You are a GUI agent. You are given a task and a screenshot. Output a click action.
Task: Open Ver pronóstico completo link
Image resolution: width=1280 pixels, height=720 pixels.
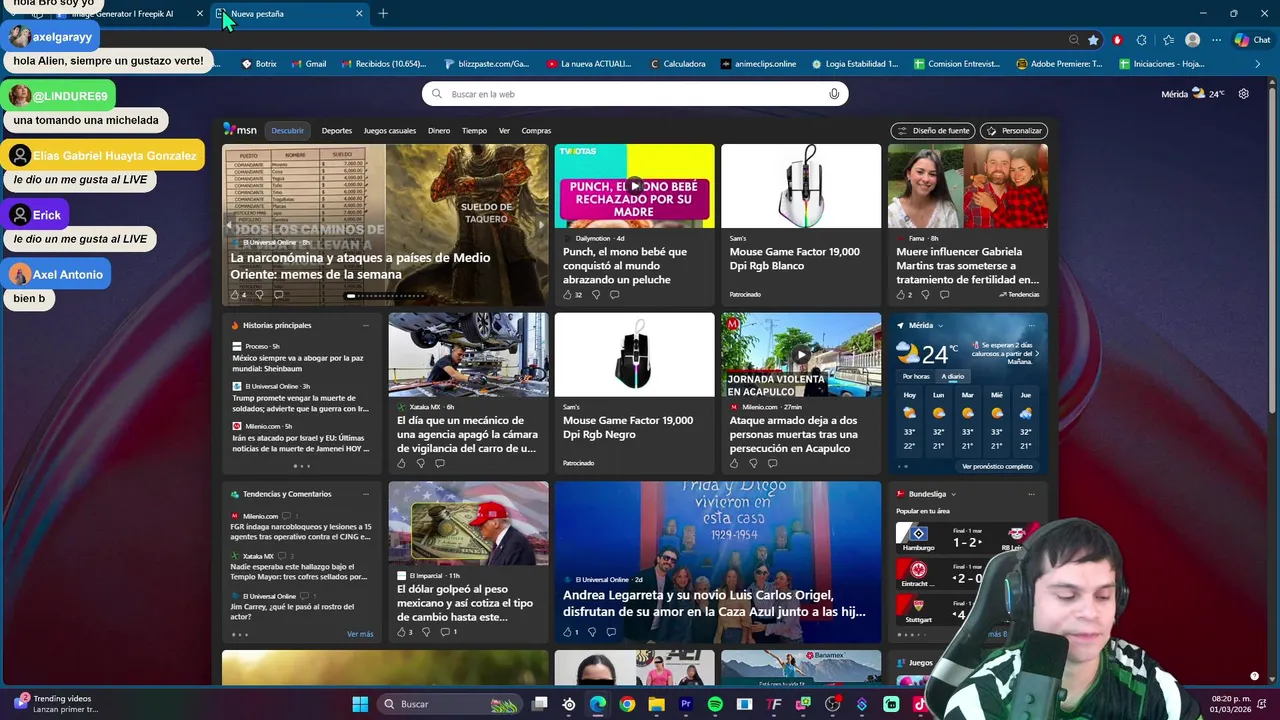tap(997, 466)
